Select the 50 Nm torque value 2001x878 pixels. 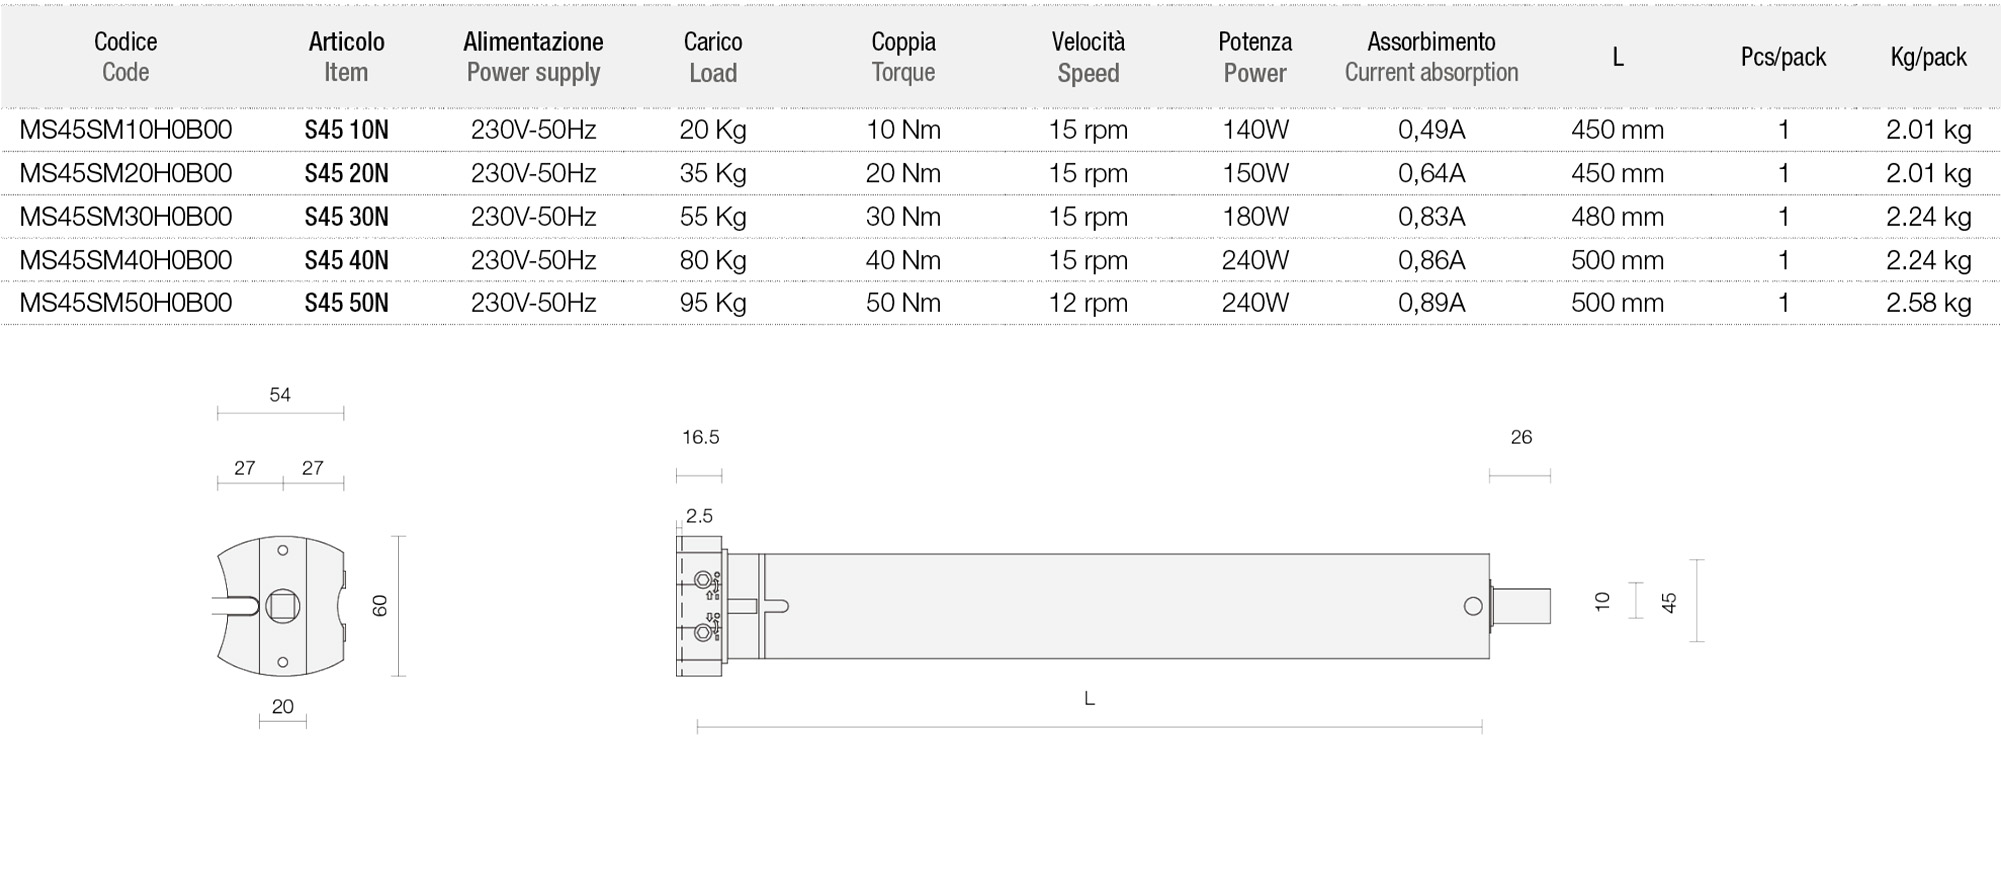(903, 303)
